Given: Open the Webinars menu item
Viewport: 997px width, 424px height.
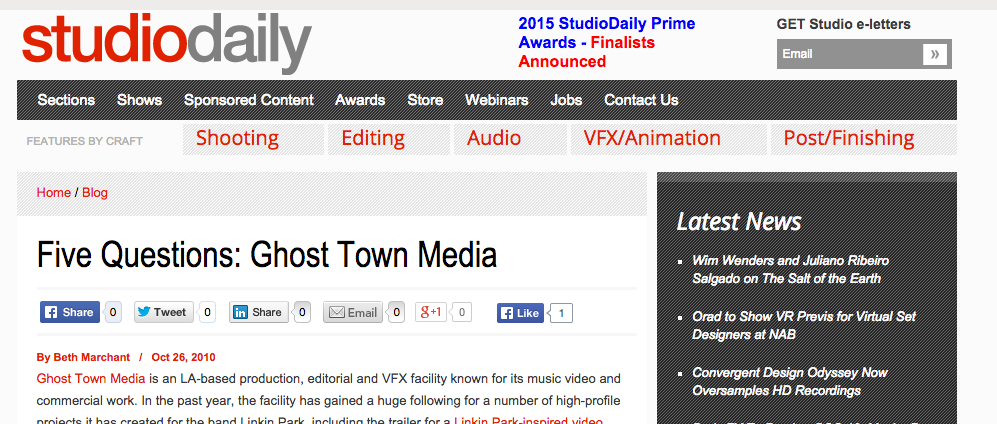Looking at the screenshot, I should click(497, 100).
